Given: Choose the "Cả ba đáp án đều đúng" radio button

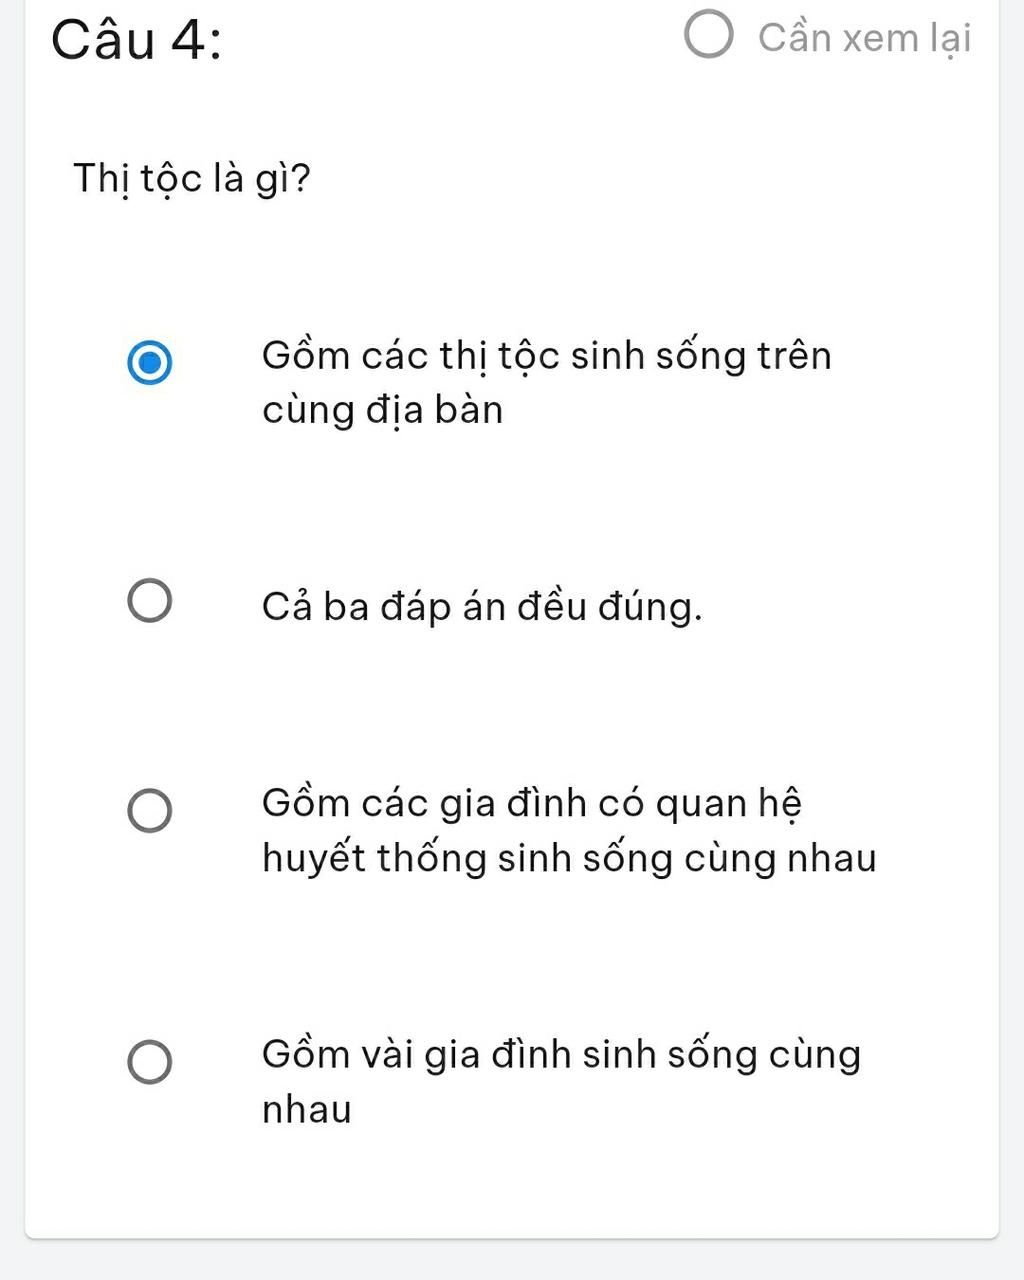Looking at the screenshot, I should (x=150, y=600).
